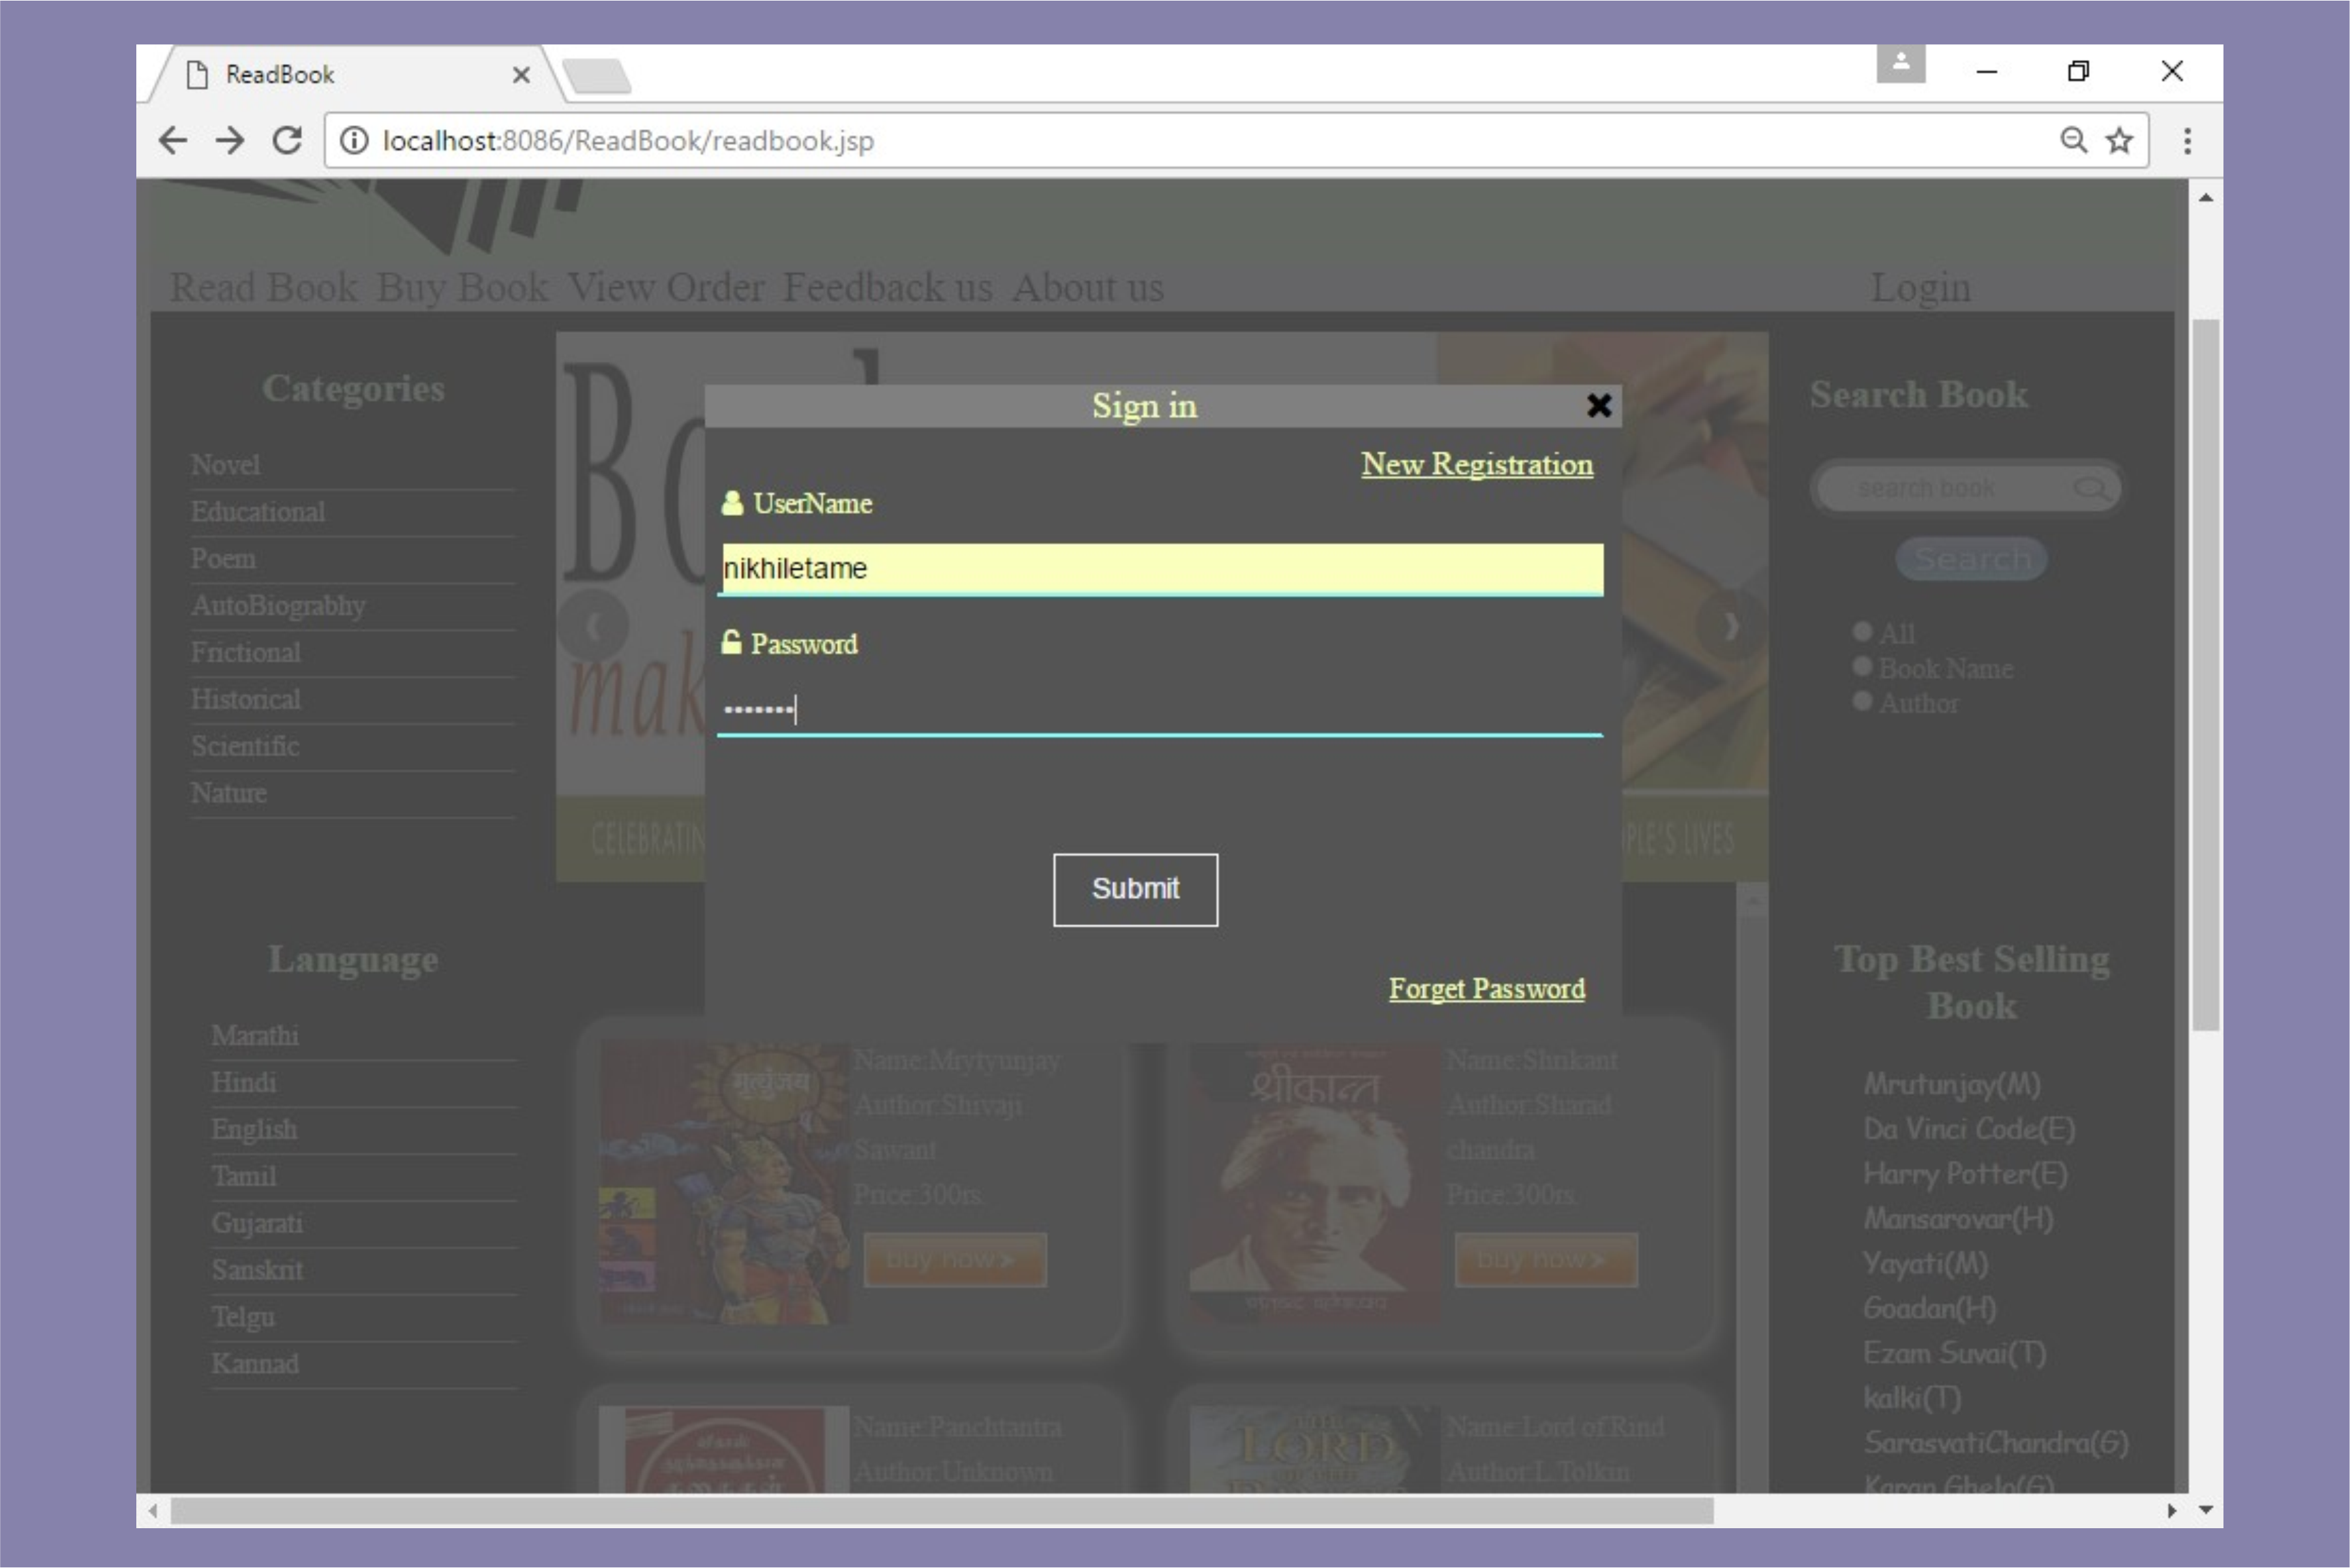Click the vertical page scrollbar thumb
Screen dimensions: 2350x1568
pos(2205,675)
